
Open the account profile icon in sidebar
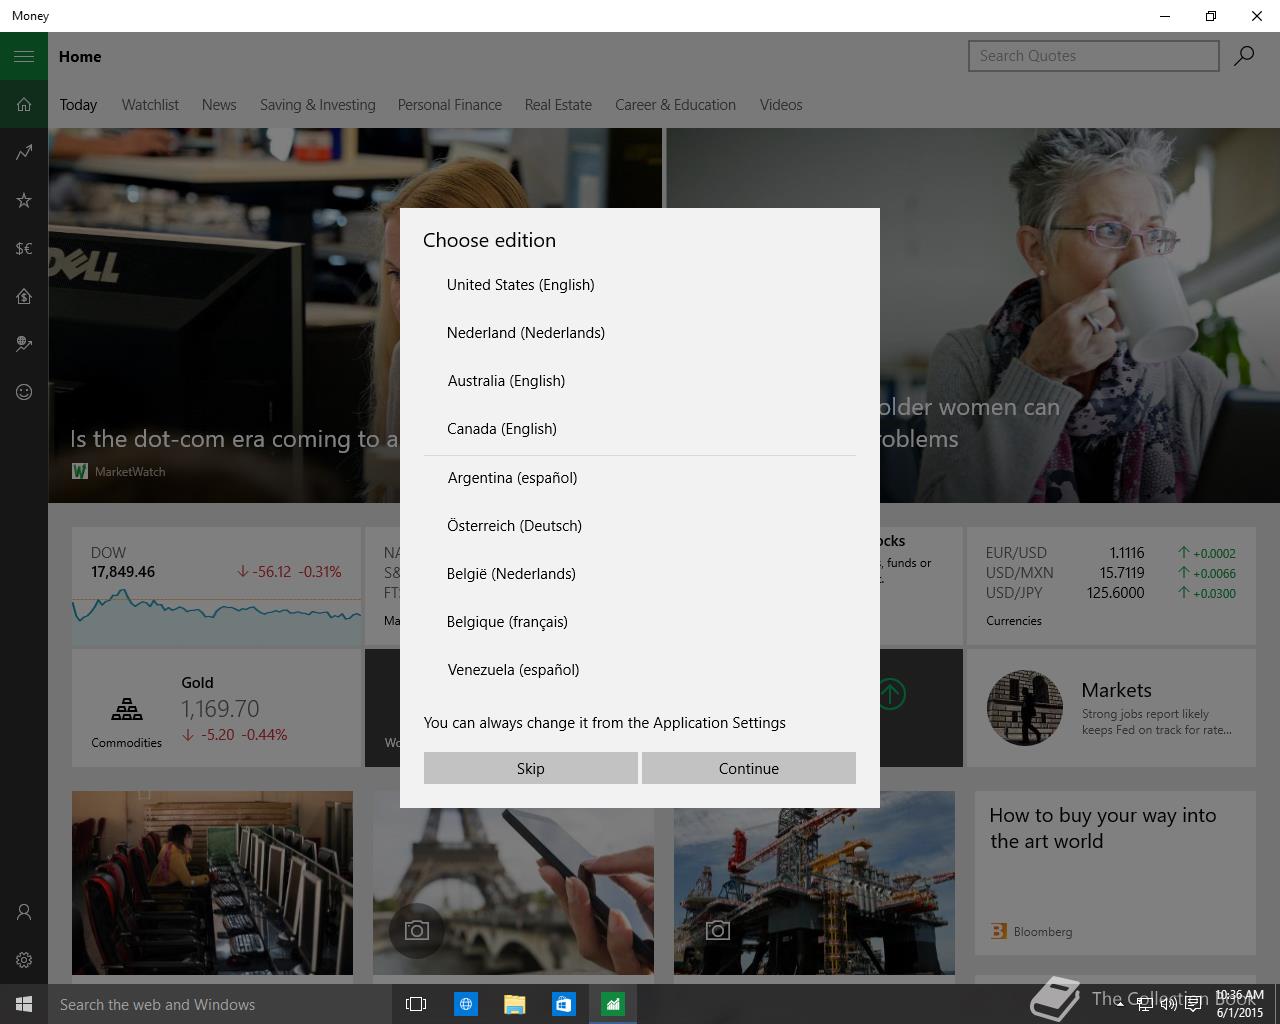pyautogui.click(x=24, y=912)
